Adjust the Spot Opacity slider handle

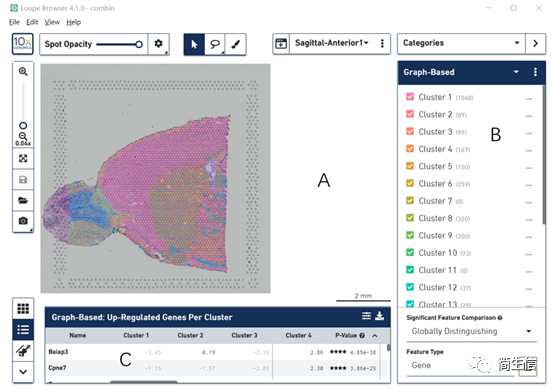[x=139, y=45]
